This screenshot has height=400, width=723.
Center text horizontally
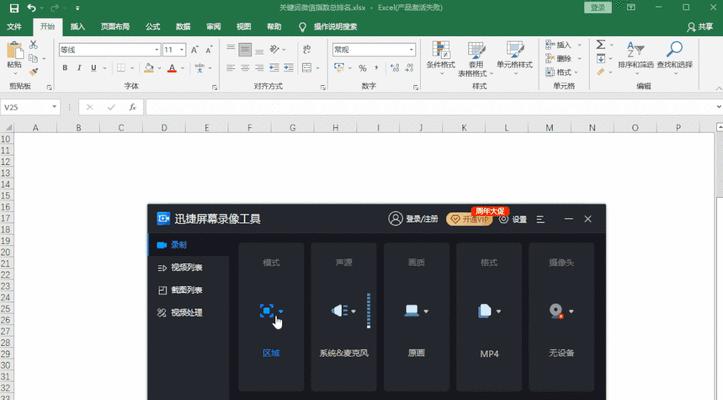tap(245, 68)
